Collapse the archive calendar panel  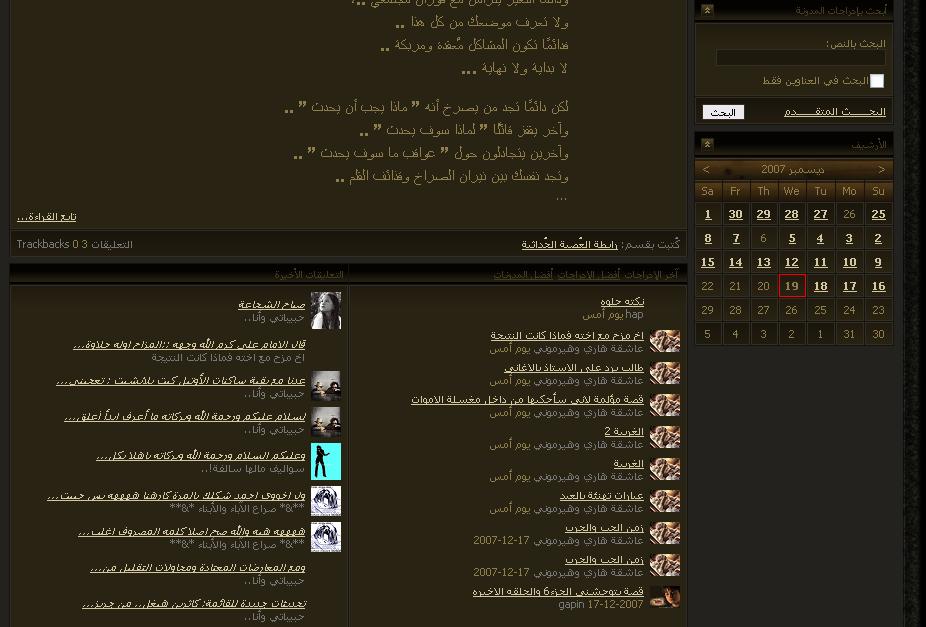[707, 144]
